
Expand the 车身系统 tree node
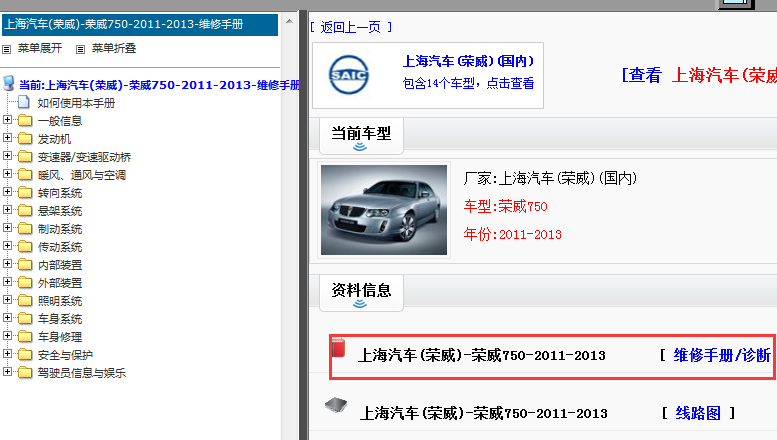7,318
